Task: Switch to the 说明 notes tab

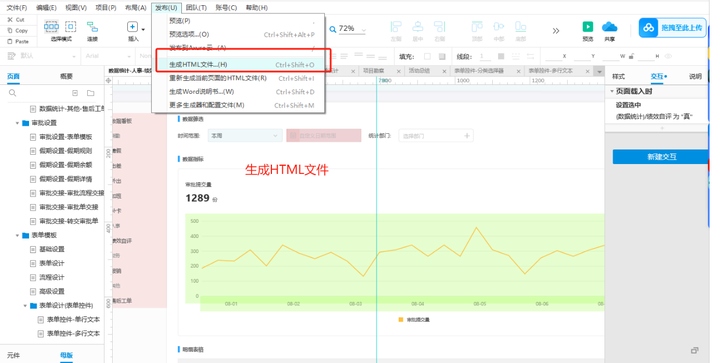Action: (695, 77)
